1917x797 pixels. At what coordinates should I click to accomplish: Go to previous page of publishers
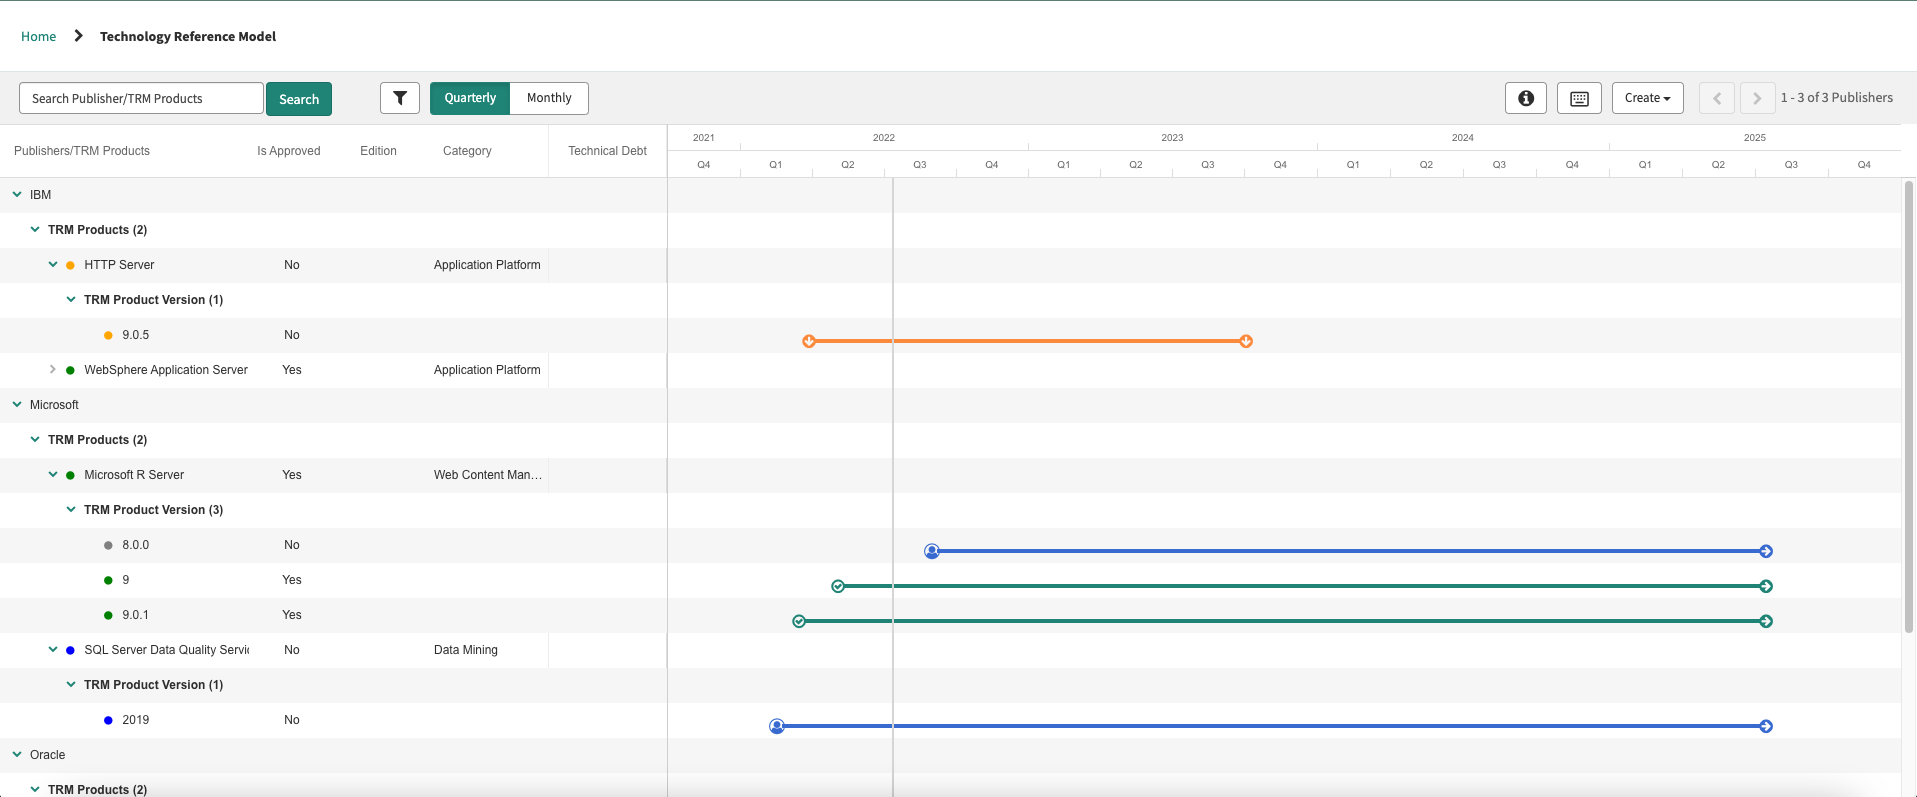pyautogui.click(x=1717, y=98)
